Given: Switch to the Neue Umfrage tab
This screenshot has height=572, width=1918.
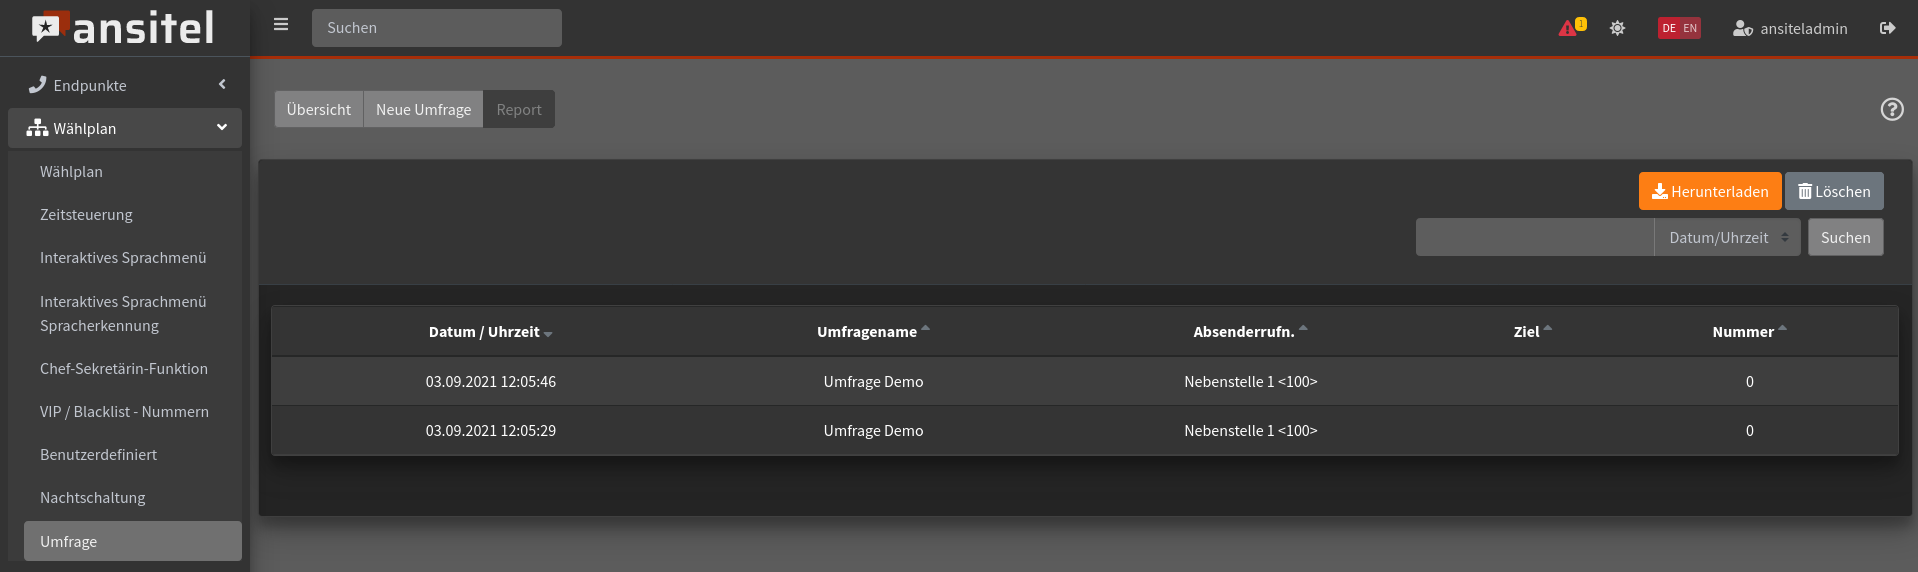Looking at the screenshot, I should (423, 110).
